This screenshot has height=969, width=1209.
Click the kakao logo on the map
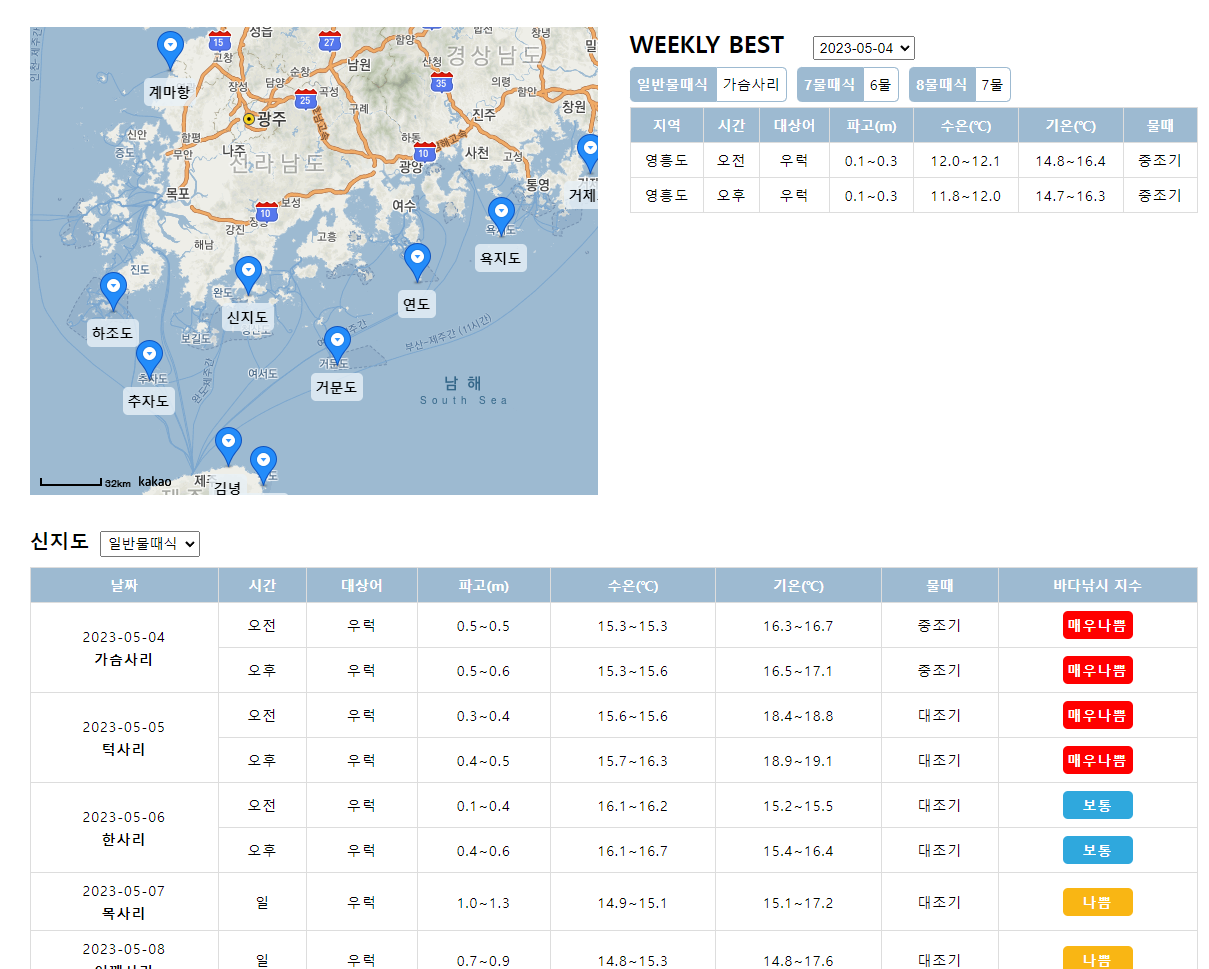154,482
